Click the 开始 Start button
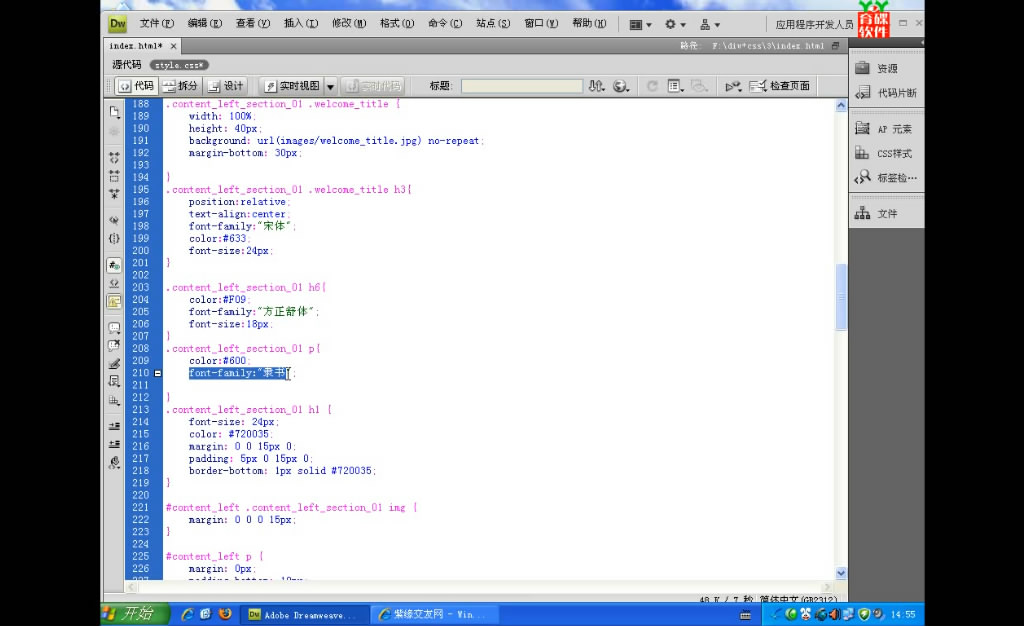 click(x=135, y=614)
